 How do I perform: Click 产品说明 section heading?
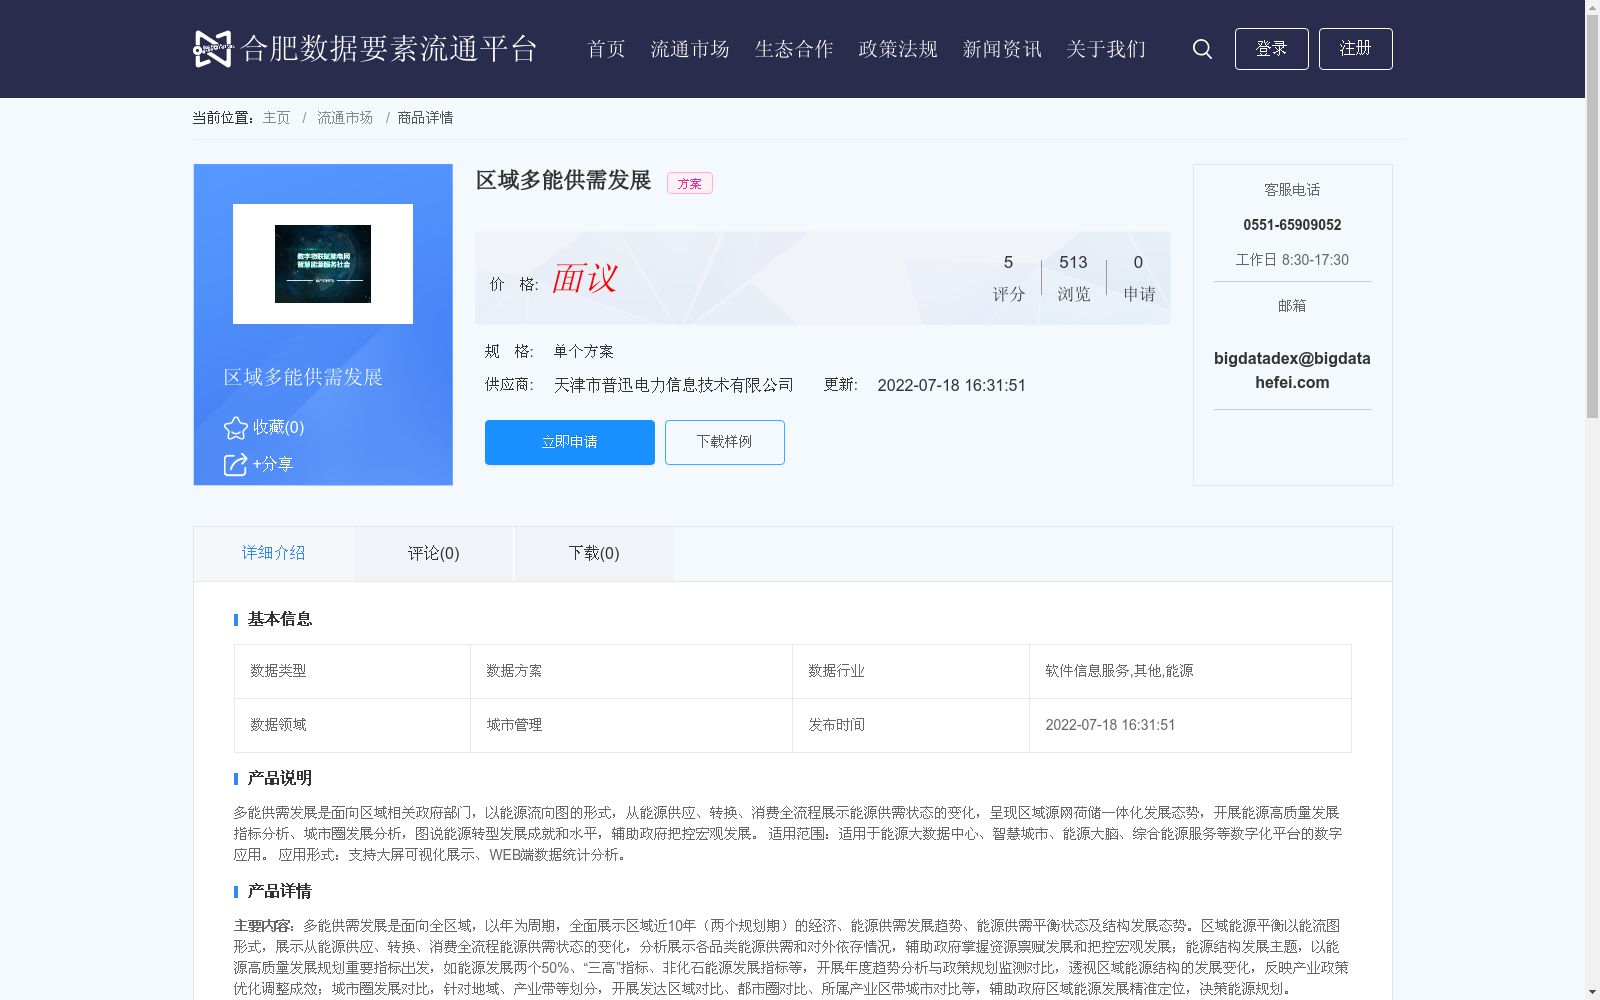click(x=280, y=778)
